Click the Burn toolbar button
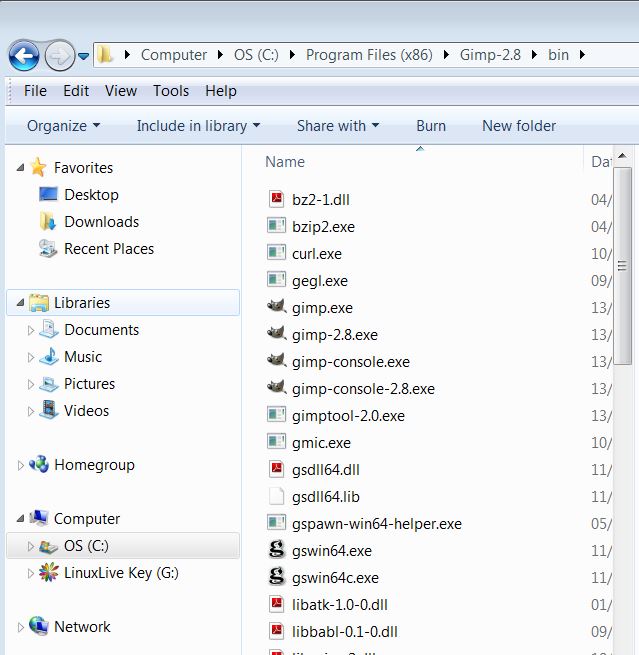This screenshot has height=655, width=639. [431, 126]
